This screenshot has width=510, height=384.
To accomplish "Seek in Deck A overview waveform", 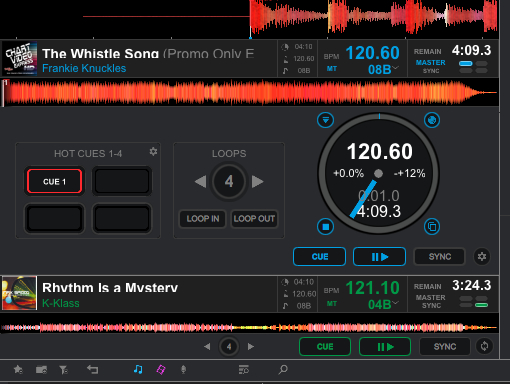I will pos(250,93).
